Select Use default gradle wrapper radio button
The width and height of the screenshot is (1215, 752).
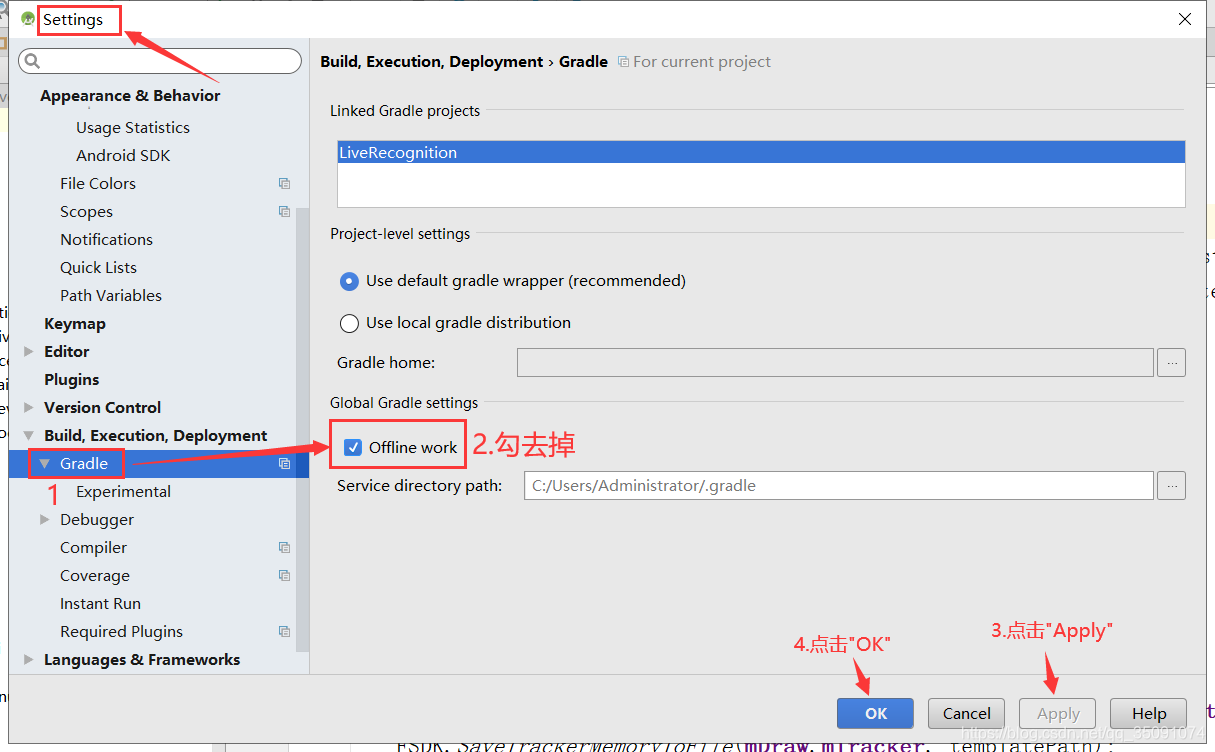click(349, 281)
